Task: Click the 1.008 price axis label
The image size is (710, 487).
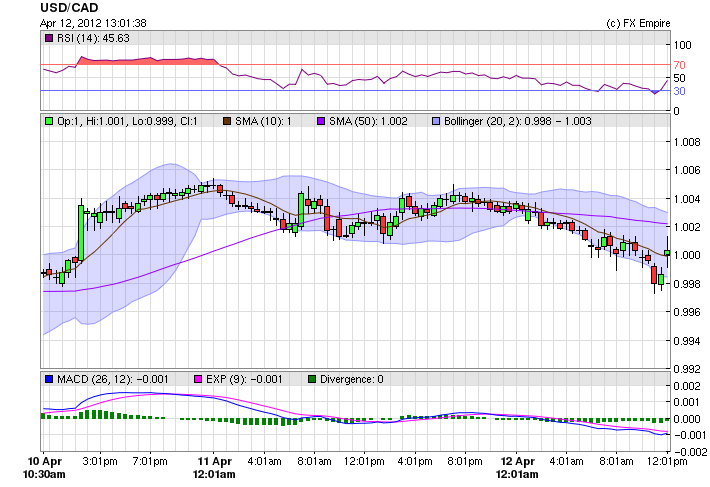Action: [687, 142]
